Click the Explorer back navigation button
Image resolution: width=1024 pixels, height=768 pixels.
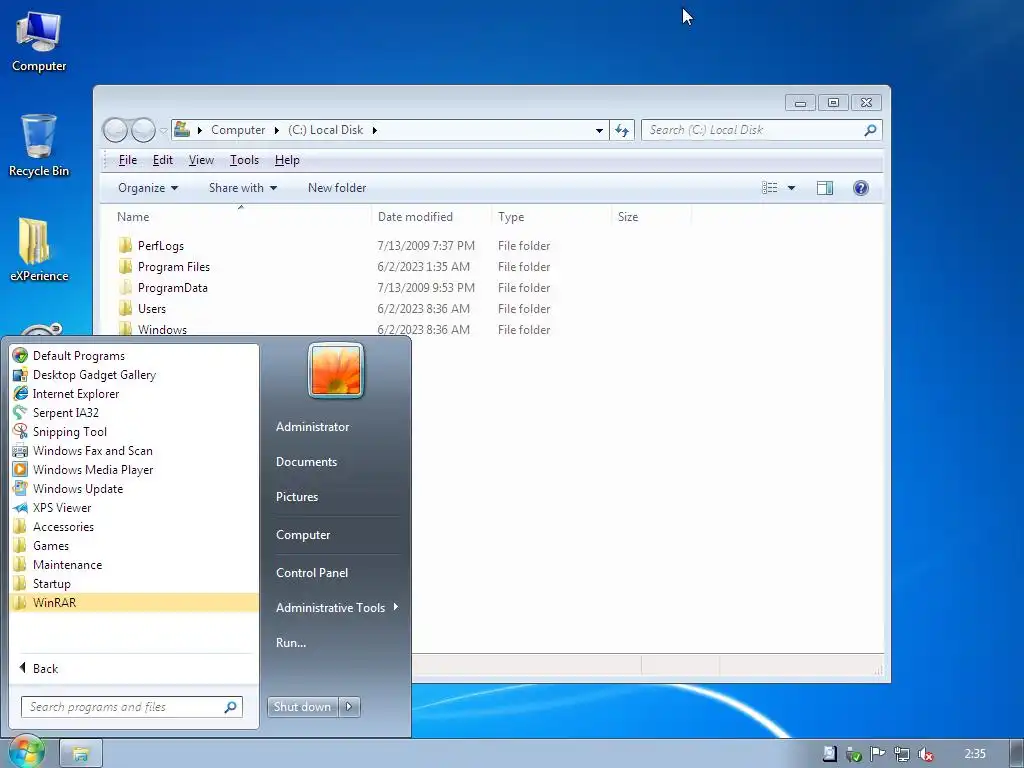[116, 130]
